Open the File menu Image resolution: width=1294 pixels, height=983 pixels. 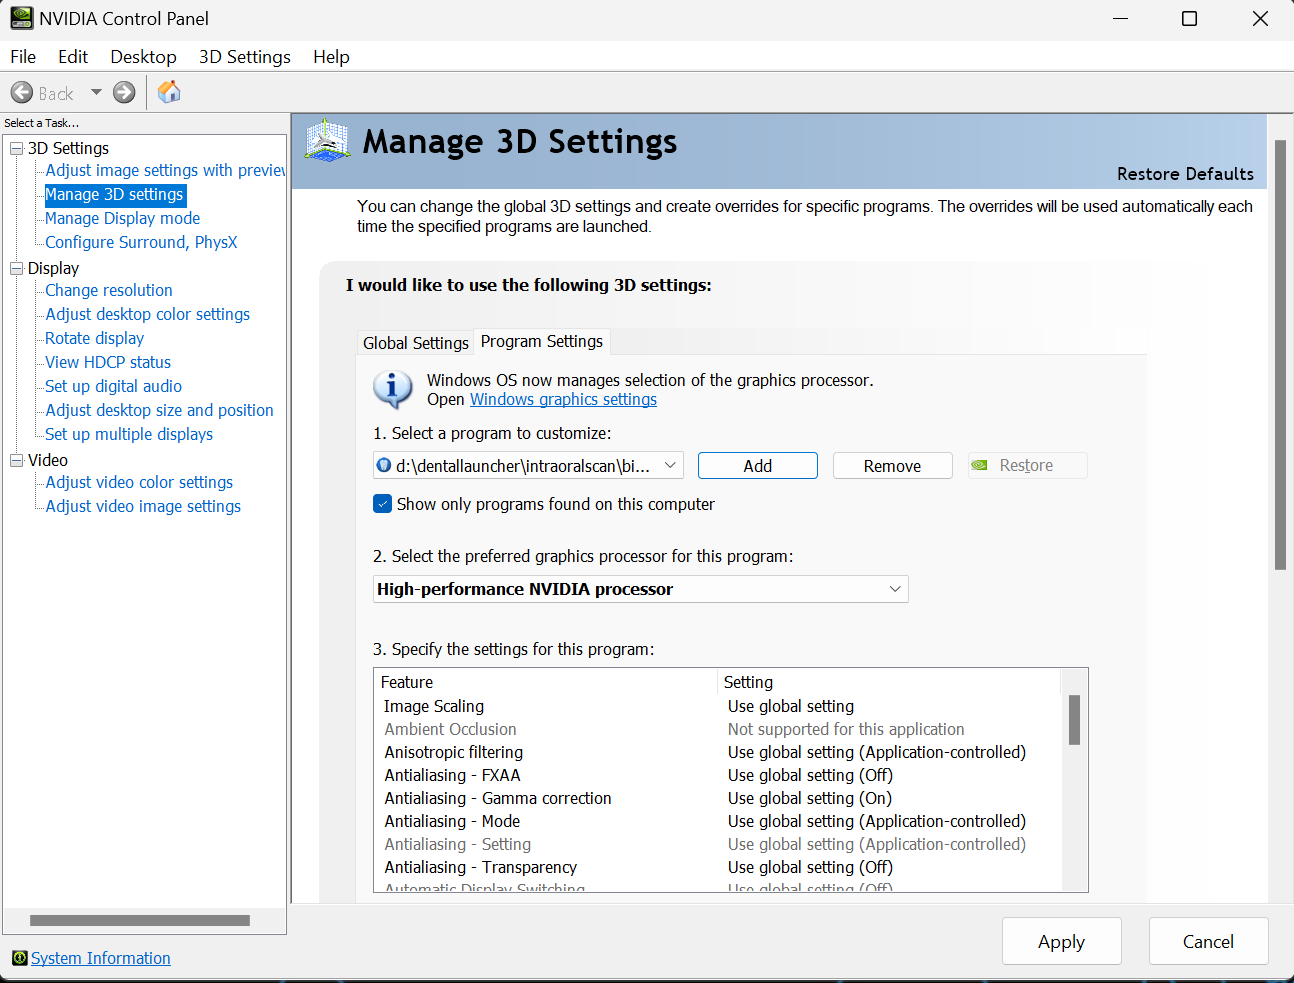tap(23, 57)
